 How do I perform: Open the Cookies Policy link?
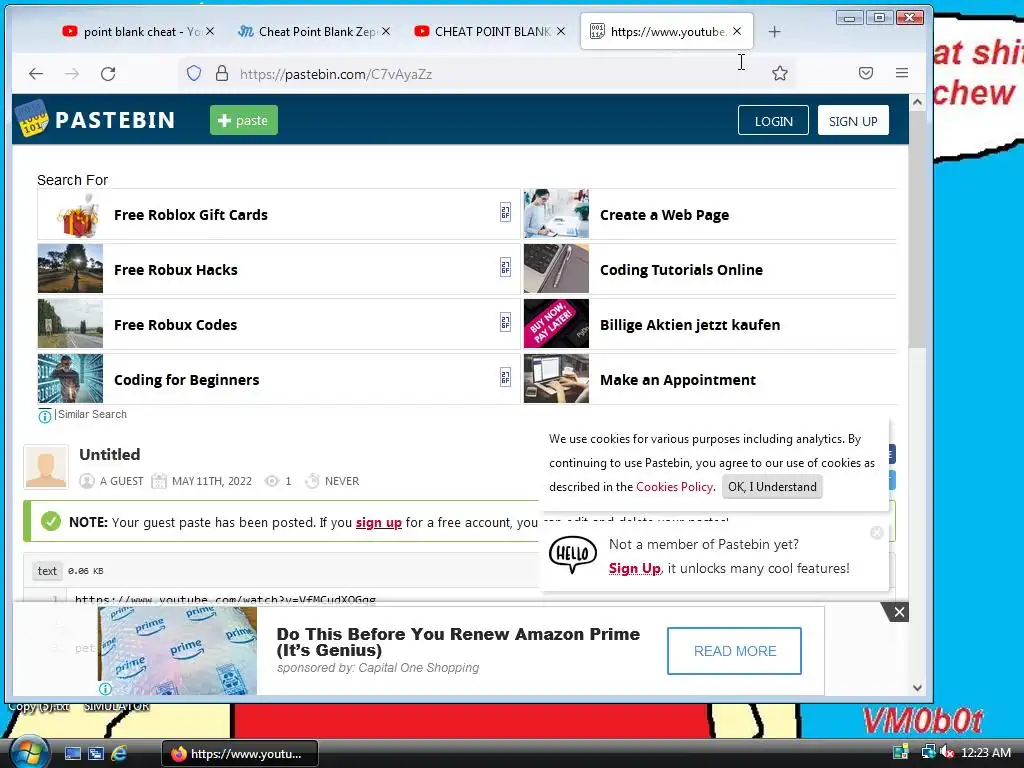pos(674,487)
